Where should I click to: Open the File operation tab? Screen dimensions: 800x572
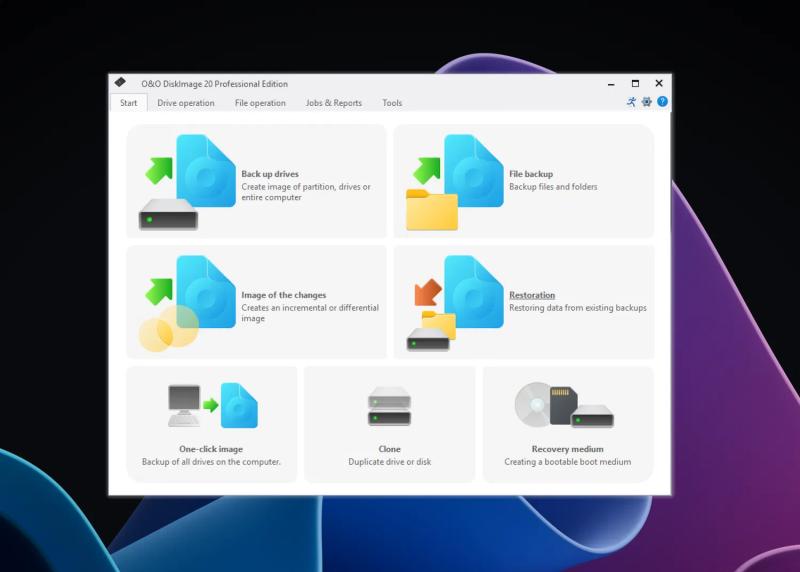coord(260,103)
